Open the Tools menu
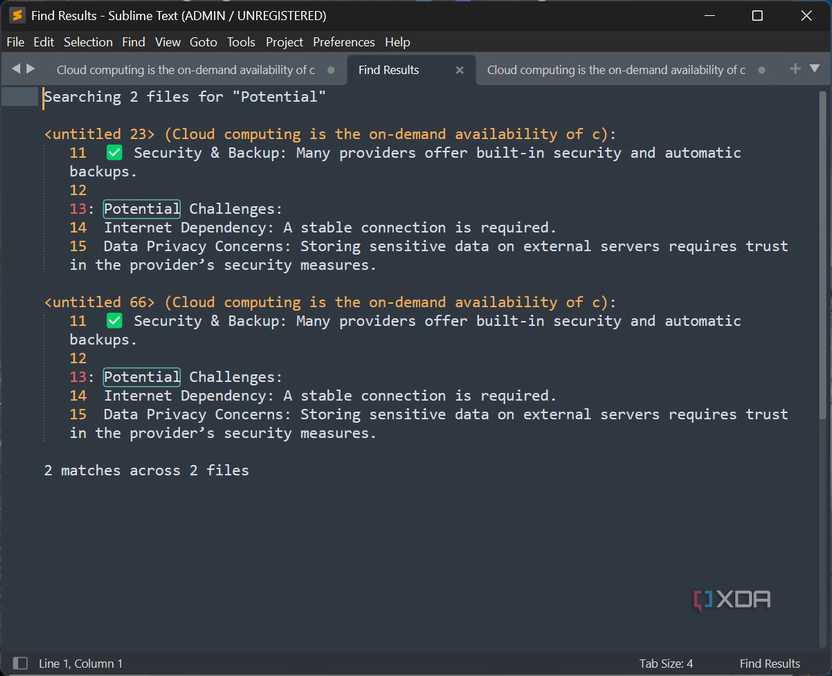Screen dimensions: 832x676 click(x=241, y=42)
